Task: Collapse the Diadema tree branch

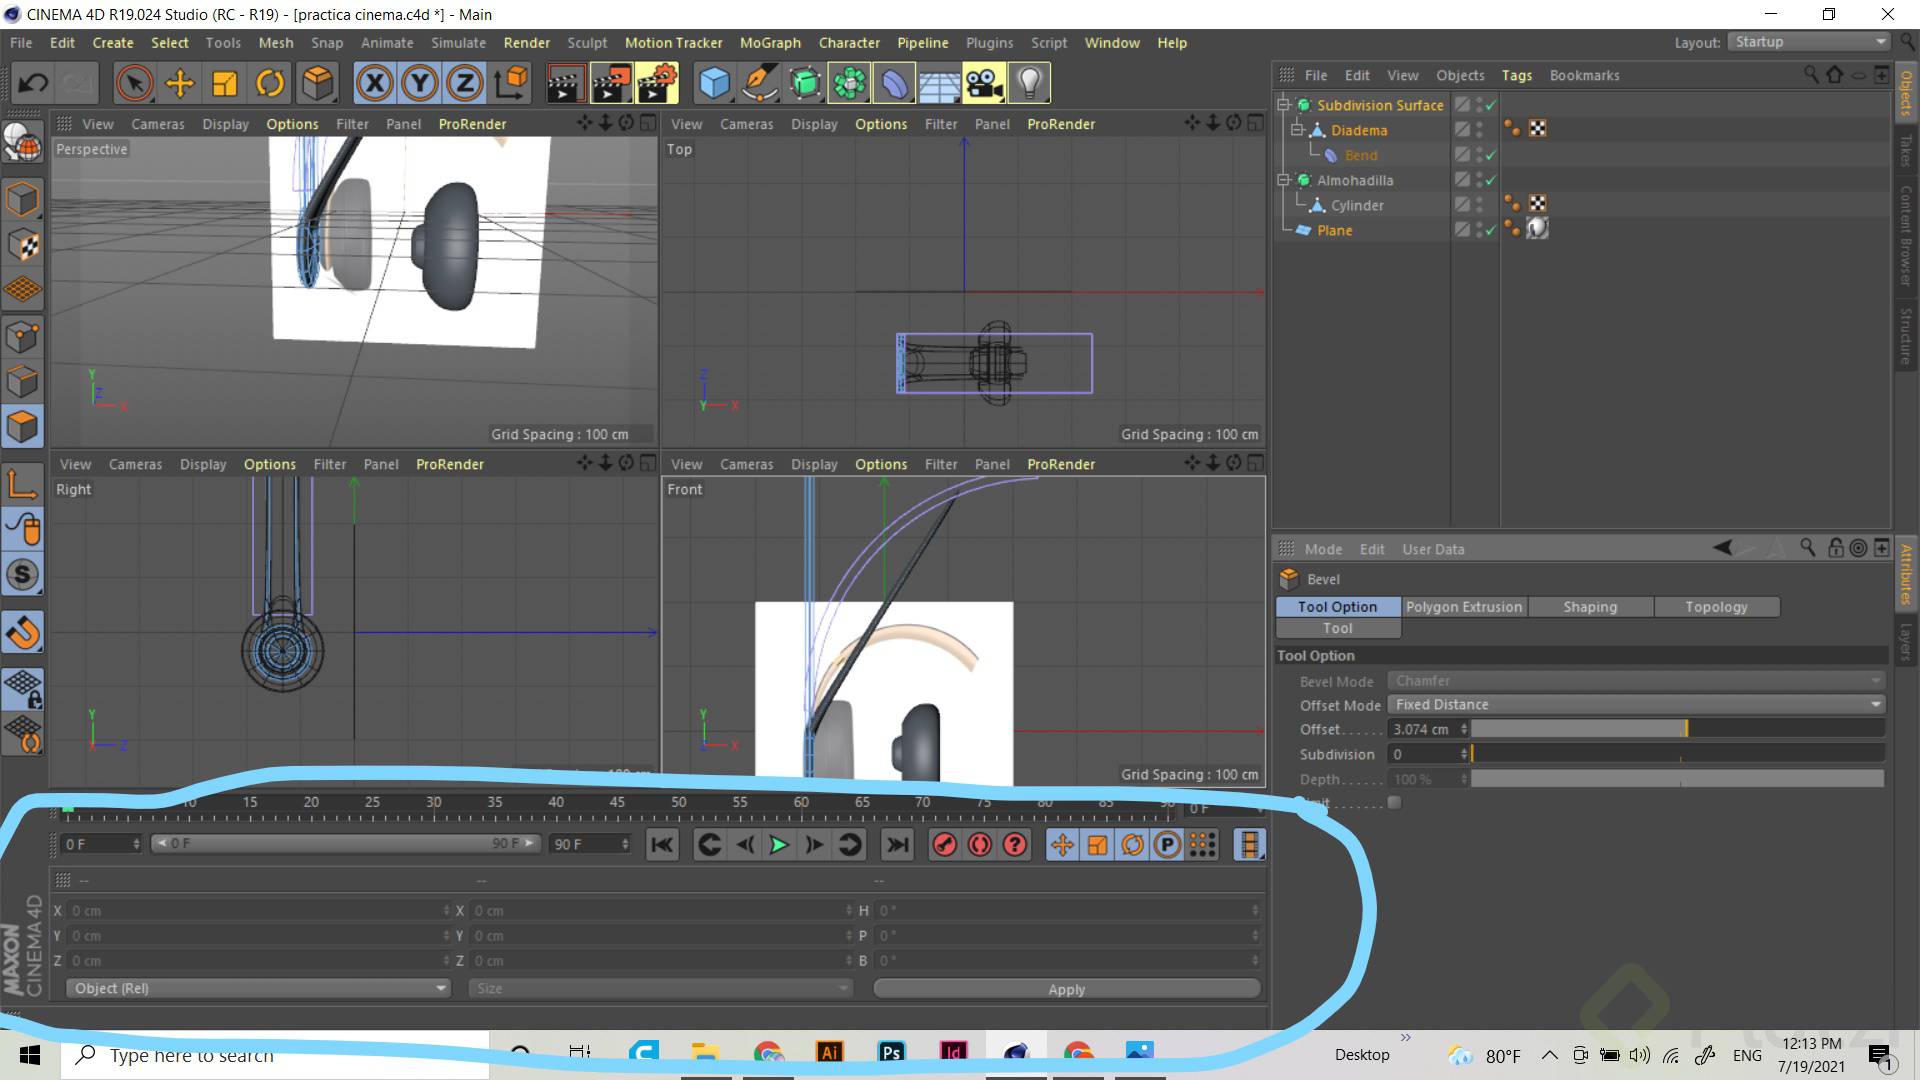Action: pyautogui.click(x=1298, y=130)
